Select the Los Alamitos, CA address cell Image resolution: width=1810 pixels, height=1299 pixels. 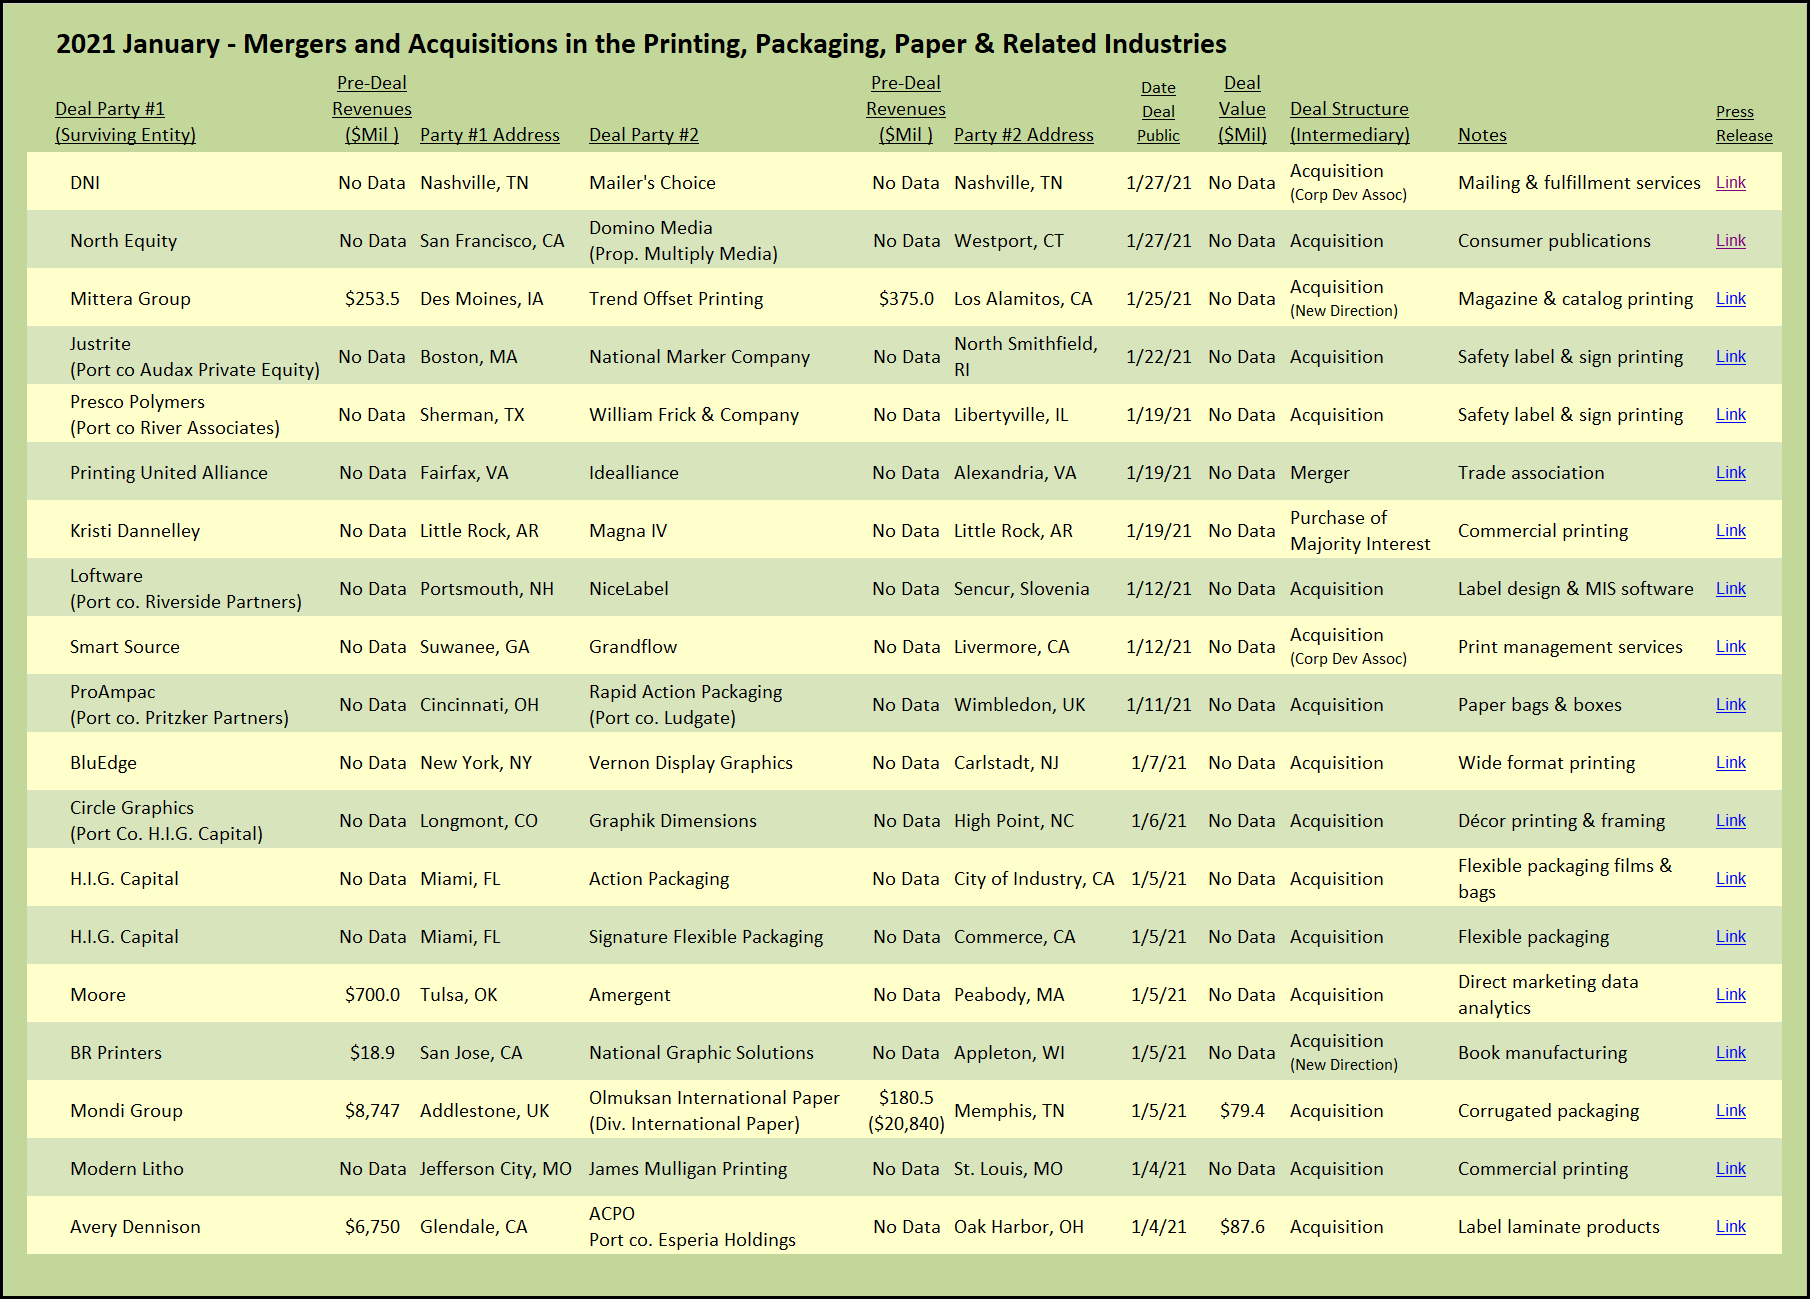[x=1023, y=299]
